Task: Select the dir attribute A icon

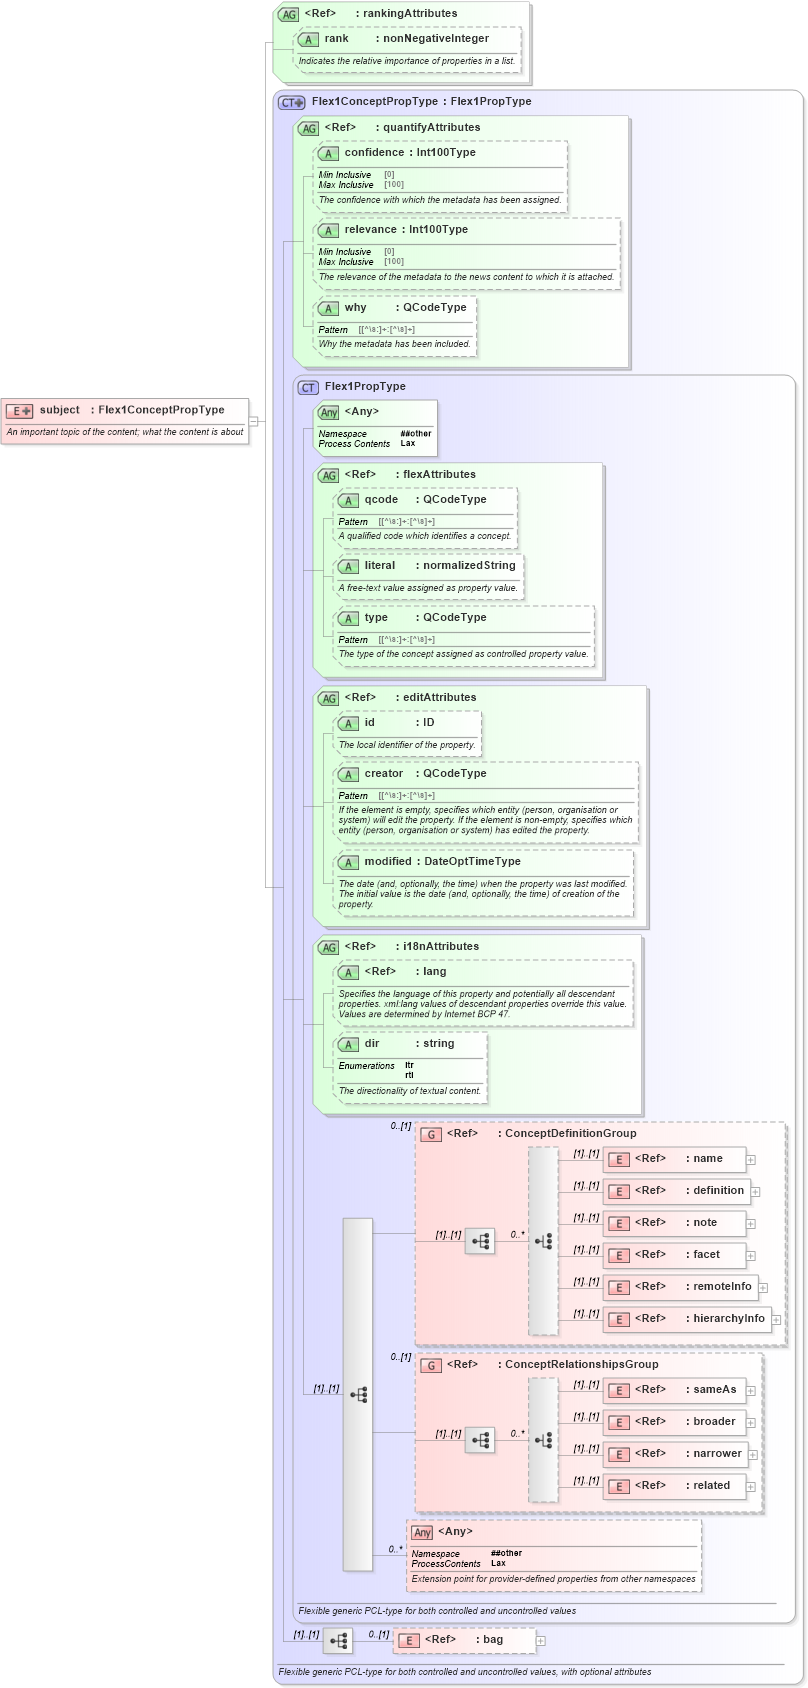Action: (348, 1044)
